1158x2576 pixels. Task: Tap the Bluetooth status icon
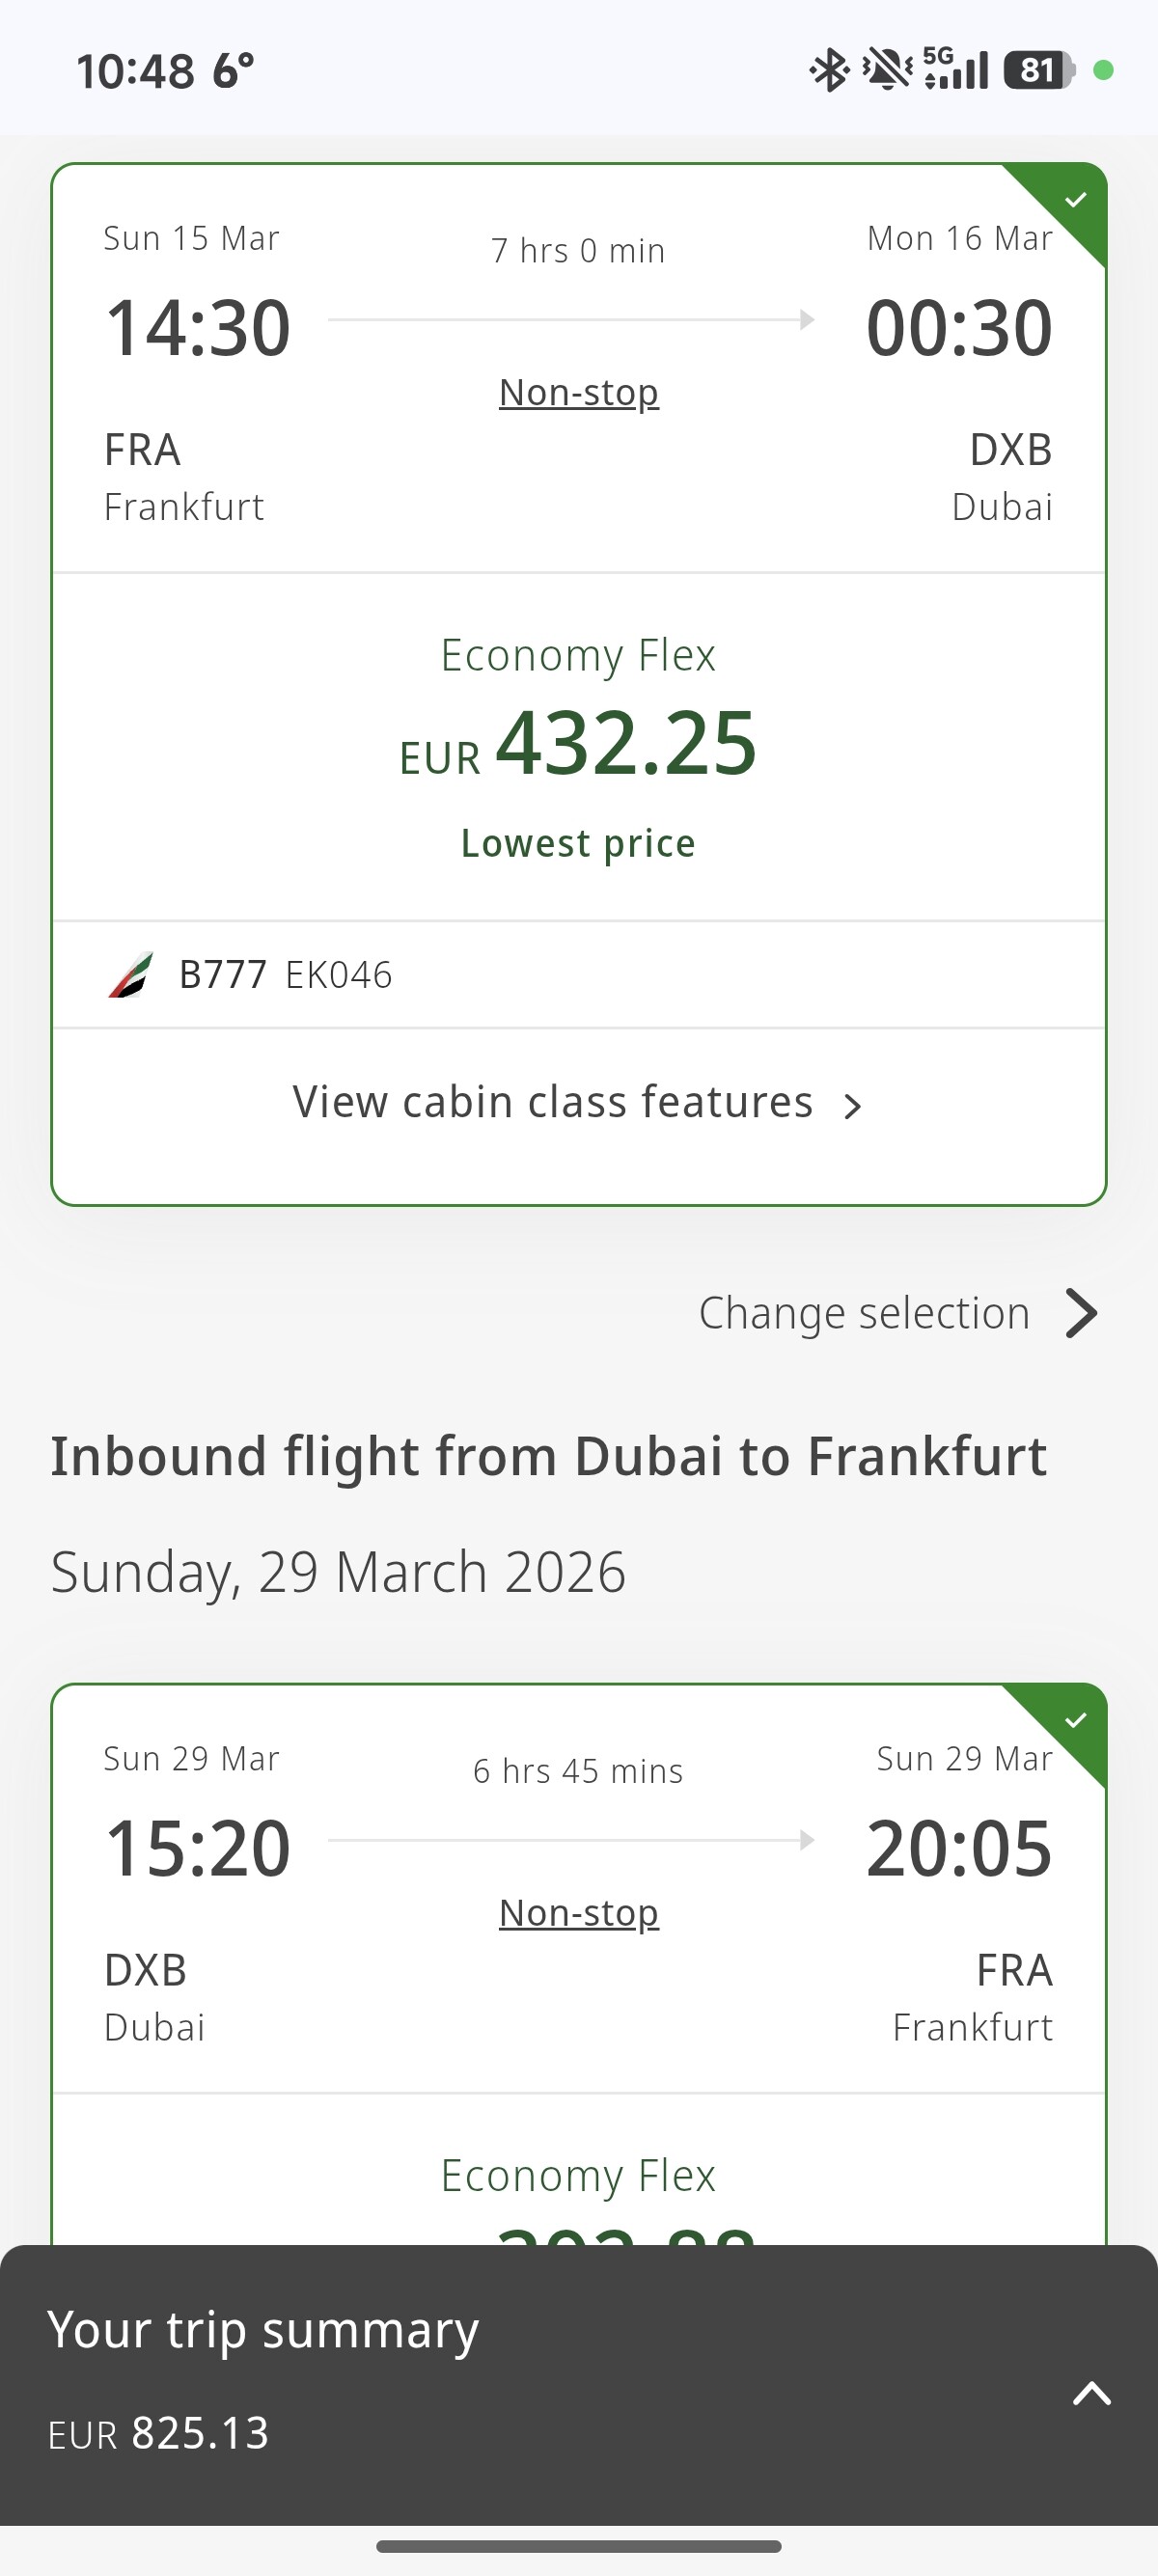pos(829,70)
